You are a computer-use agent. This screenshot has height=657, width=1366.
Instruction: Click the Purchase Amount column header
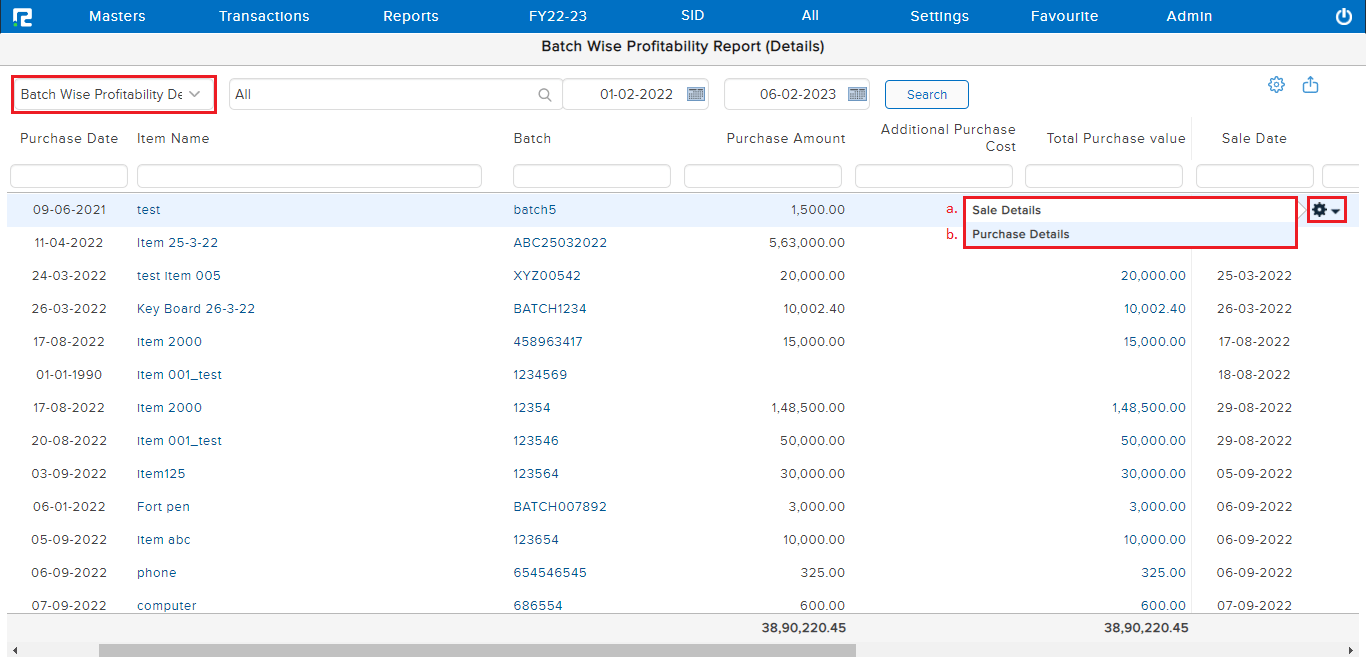coord(785,139)
